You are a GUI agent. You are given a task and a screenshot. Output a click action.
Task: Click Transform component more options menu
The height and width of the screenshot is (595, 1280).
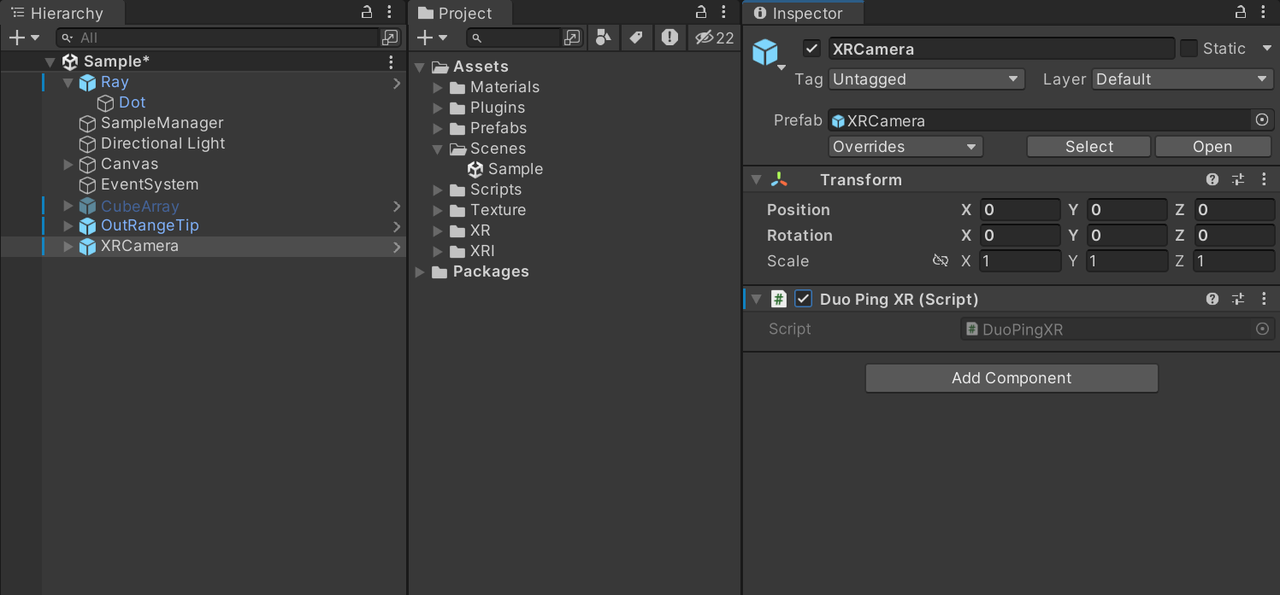click(1264, 180)
